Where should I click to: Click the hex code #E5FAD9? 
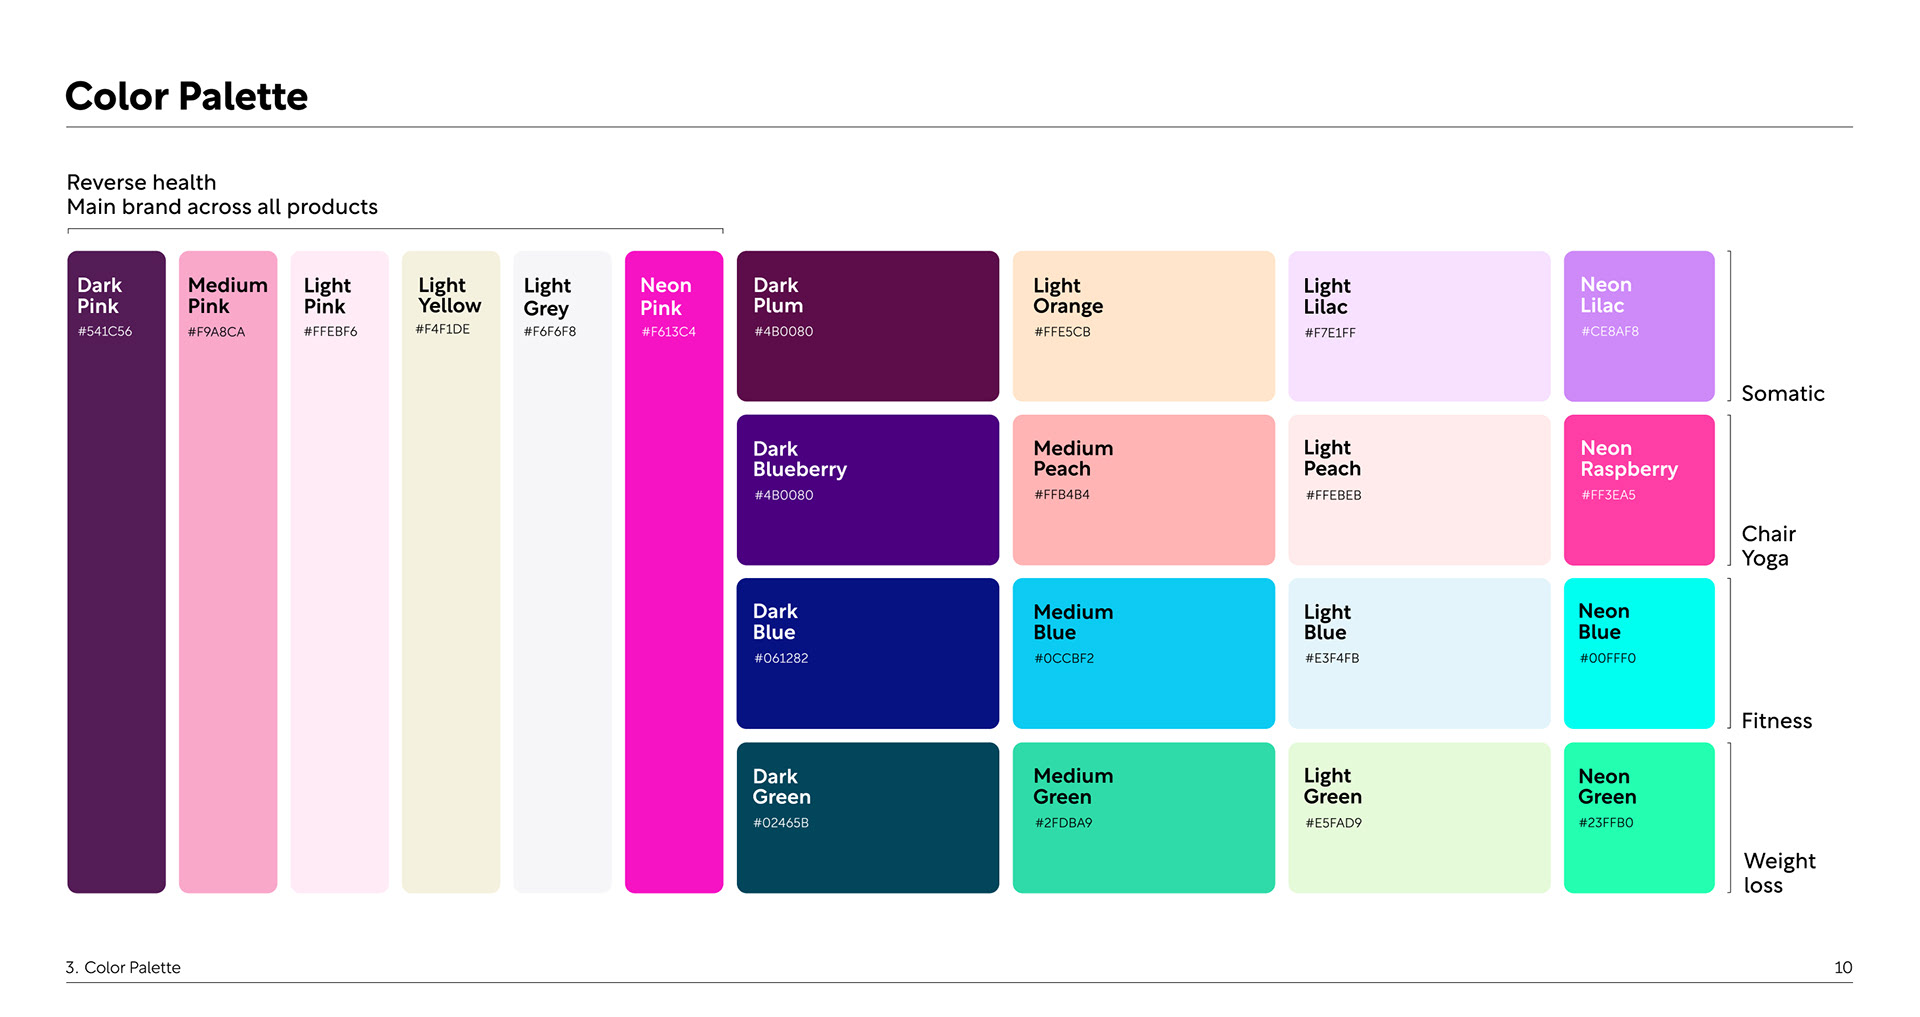tap(1333, 822)
